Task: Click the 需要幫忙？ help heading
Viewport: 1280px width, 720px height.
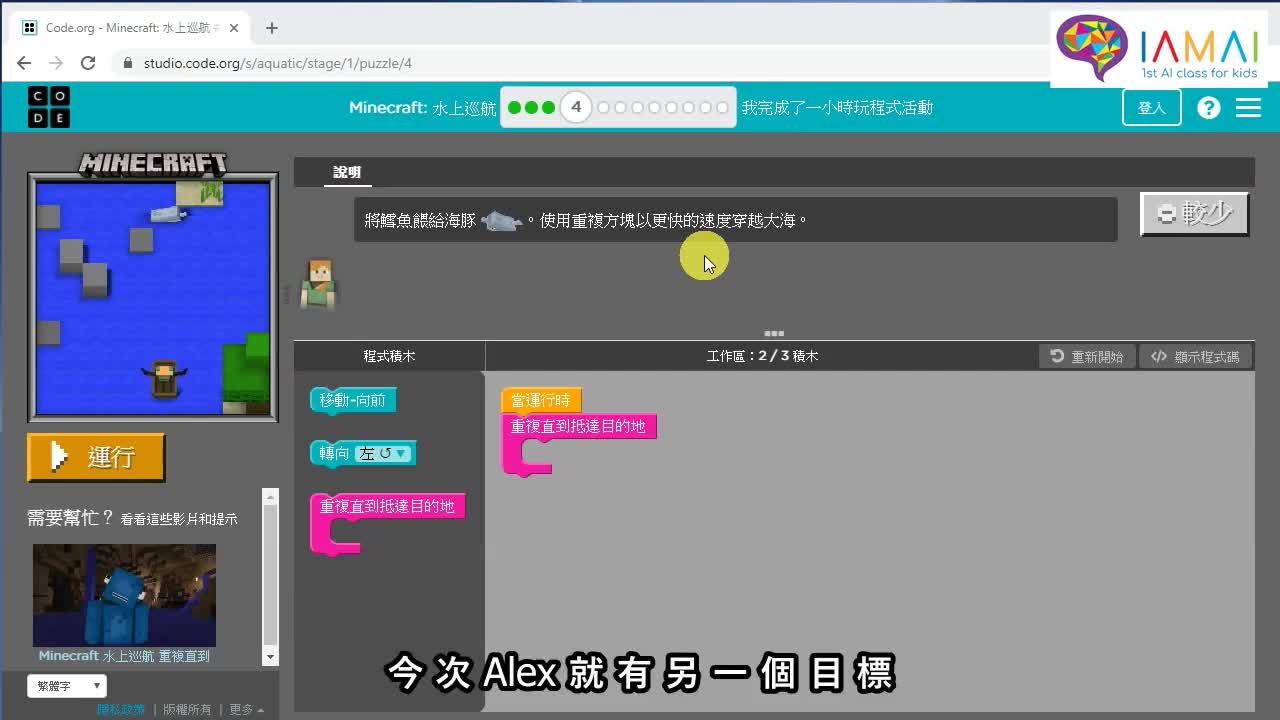Action: pyautogui.click(x=71, y=518)
